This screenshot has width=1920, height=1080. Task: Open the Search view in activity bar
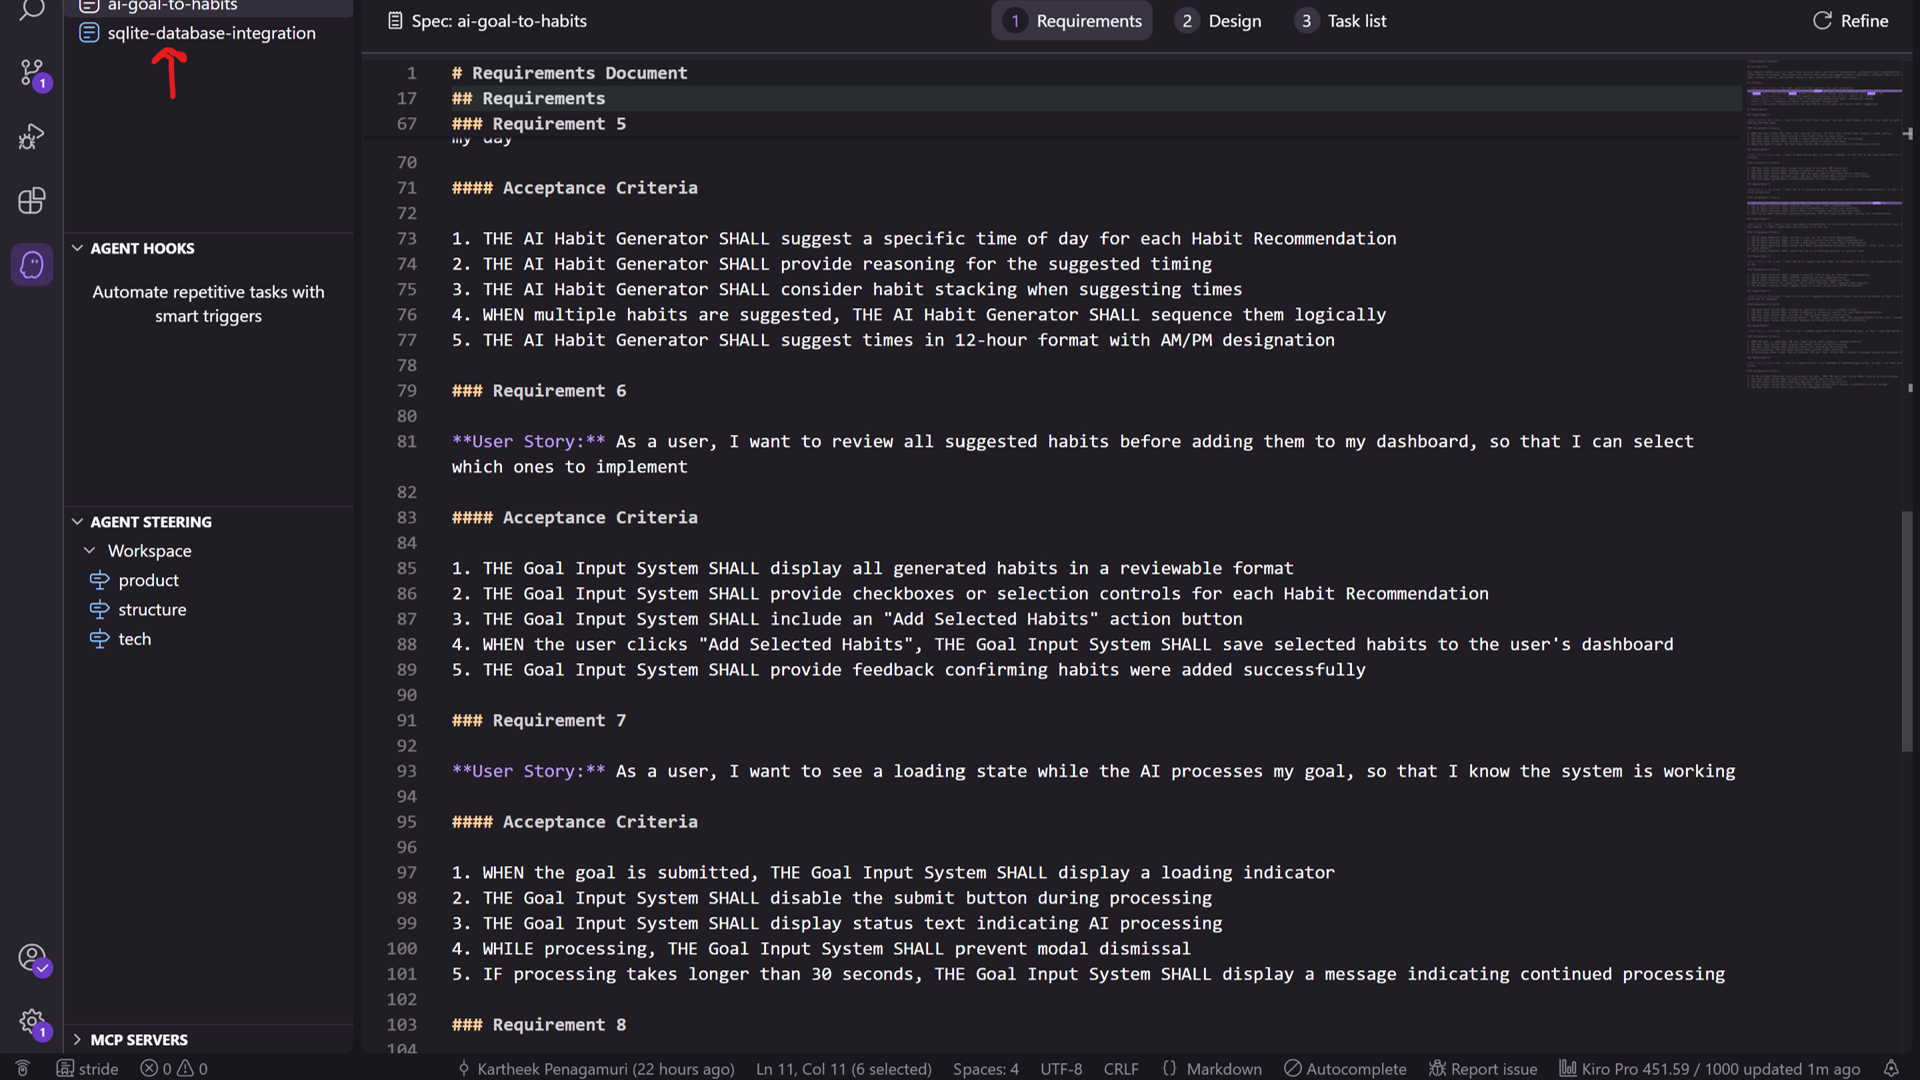point(31,10)
